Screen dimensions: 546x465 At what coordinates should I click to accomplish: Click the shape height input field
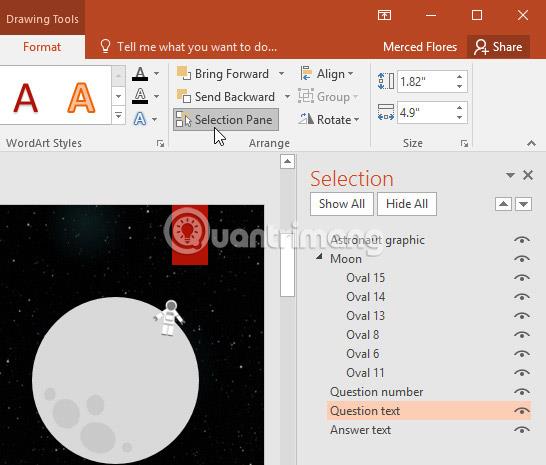click(425, 82)
